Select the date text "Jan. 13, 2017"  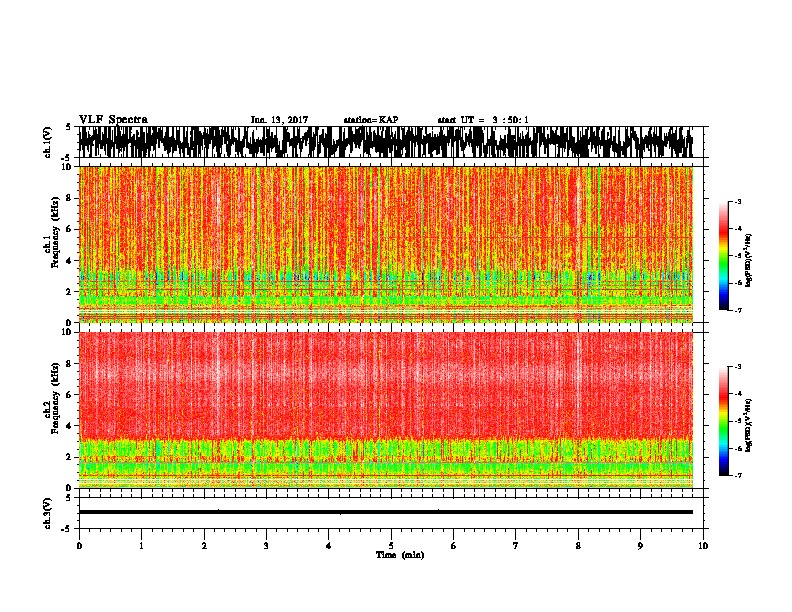pos(279,120)
